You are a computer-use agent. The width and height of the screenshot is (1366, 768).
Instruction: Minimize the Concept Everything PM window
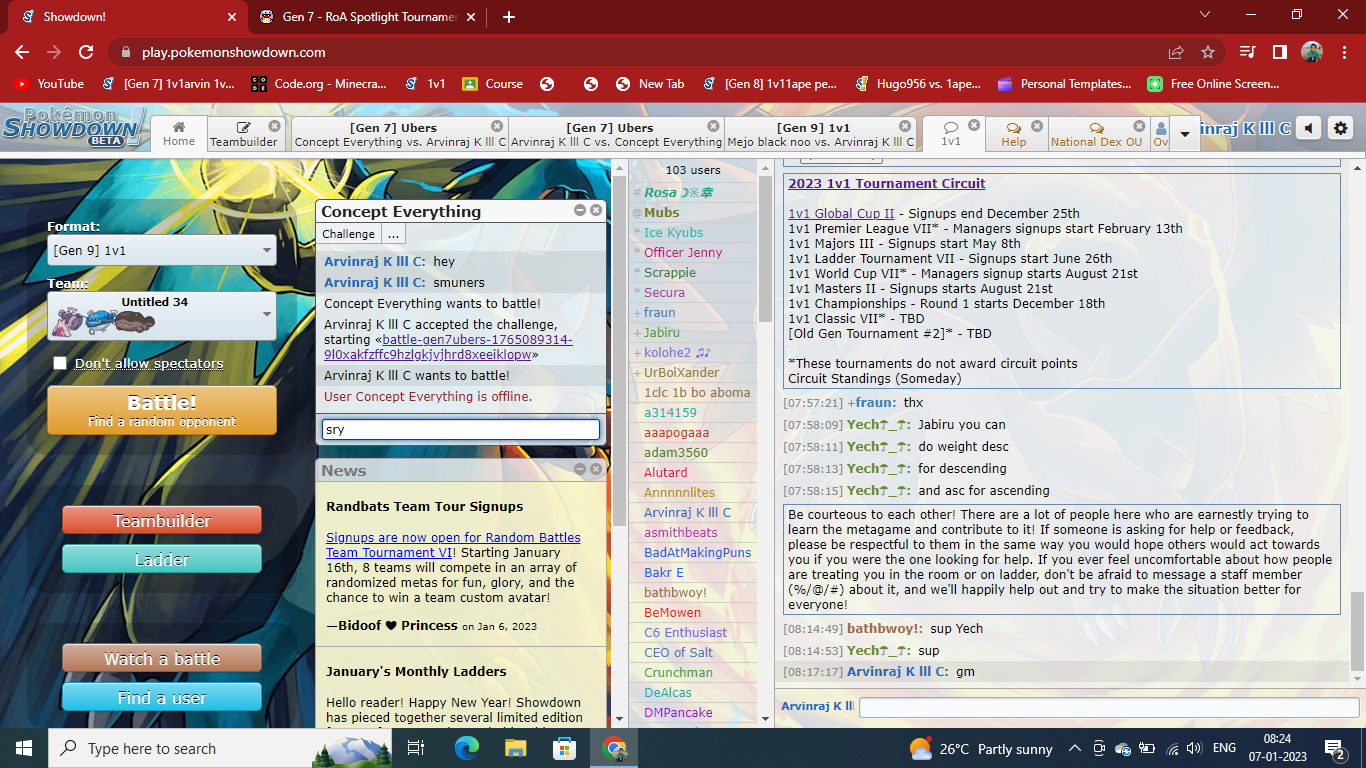(580, 211)
